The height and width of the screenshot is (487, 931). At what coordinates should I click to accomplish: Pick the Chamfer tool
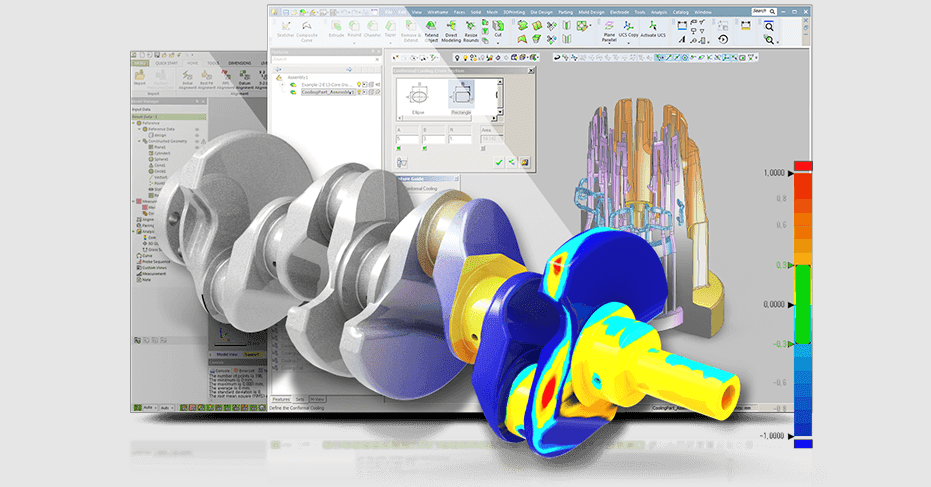pyautogui.click(x=372, y=29)
